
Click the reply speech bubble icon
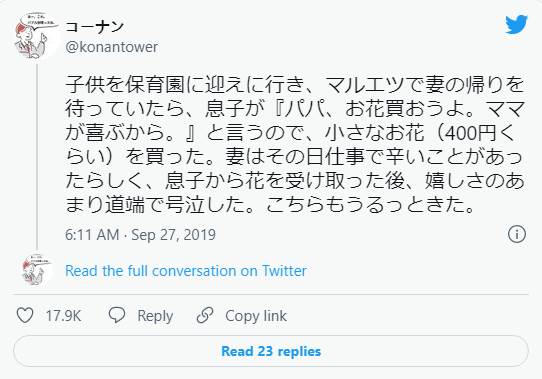click(x=117, y=315)
